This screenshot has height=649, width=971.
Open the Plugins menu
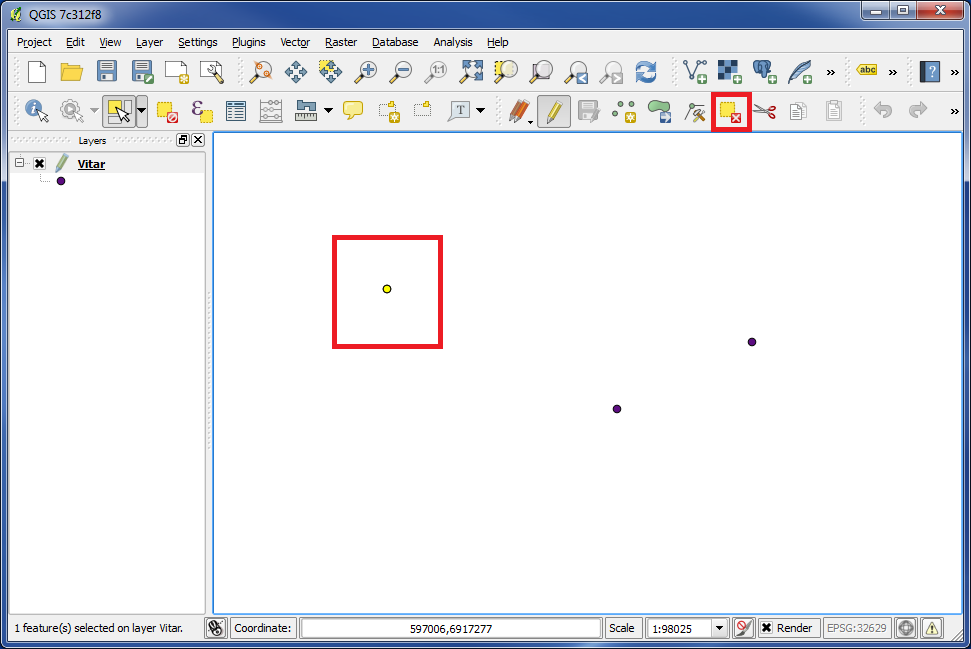coord(248,42)
